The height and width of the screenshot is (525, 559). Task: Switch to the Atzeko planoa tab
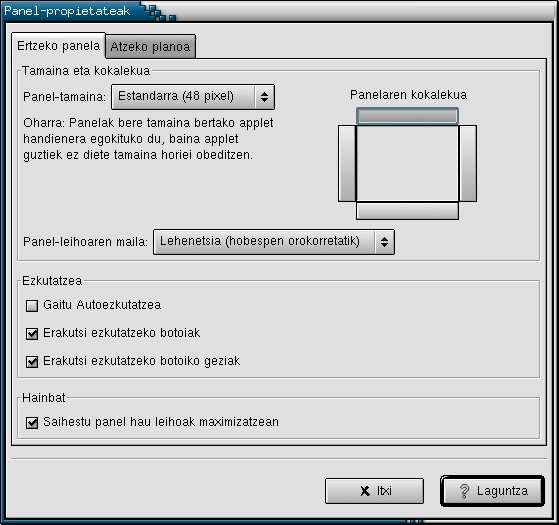[x=150, y=46]
